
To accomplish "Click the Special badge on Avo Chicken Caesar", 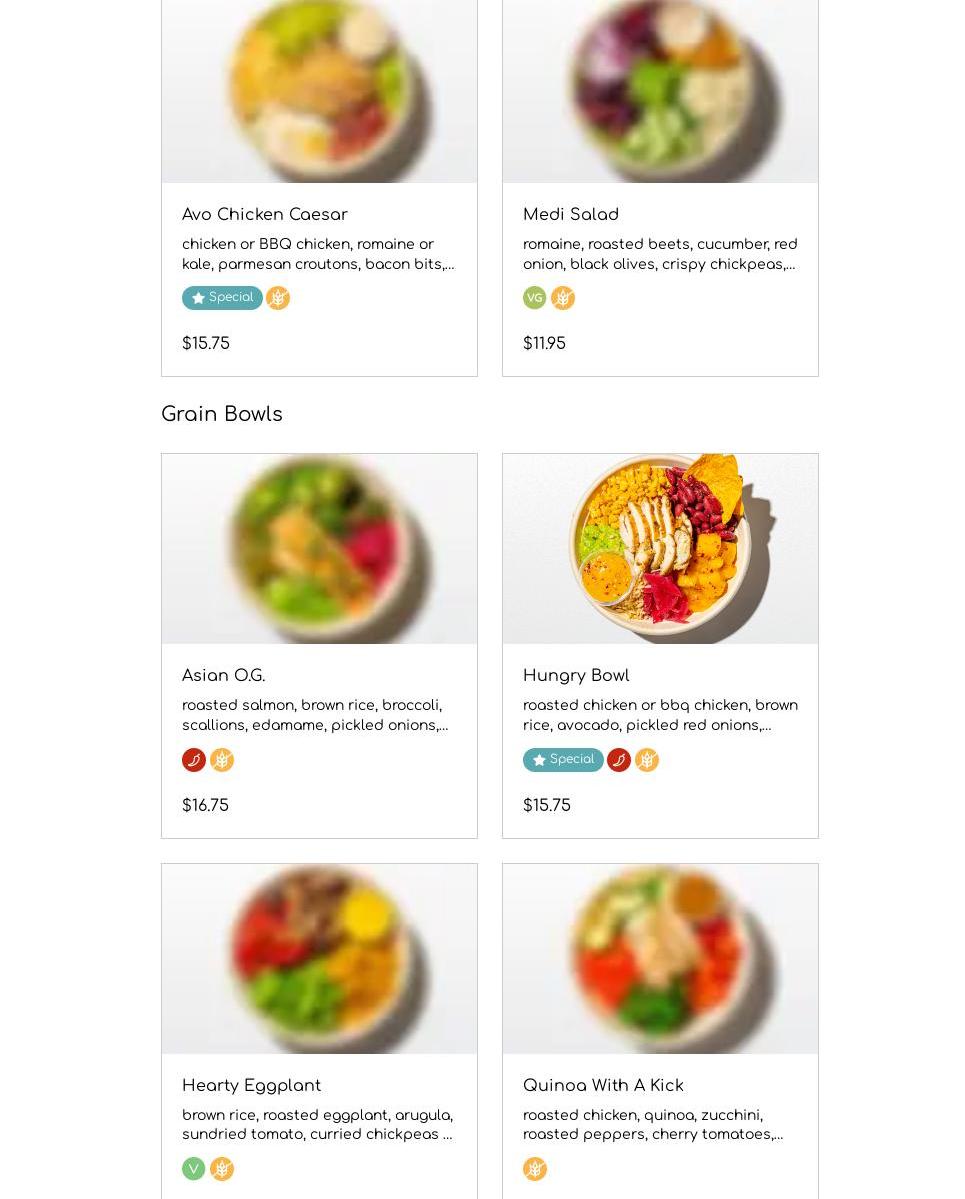I will click(222, 298).
